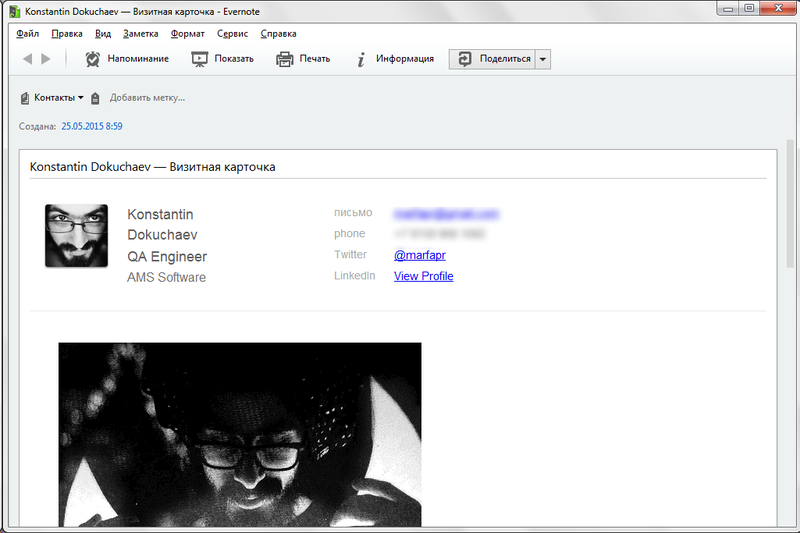The width and height of the screenshot is (800, 533).
Task: Click the blurred phone number
Action: coord(439,234)
